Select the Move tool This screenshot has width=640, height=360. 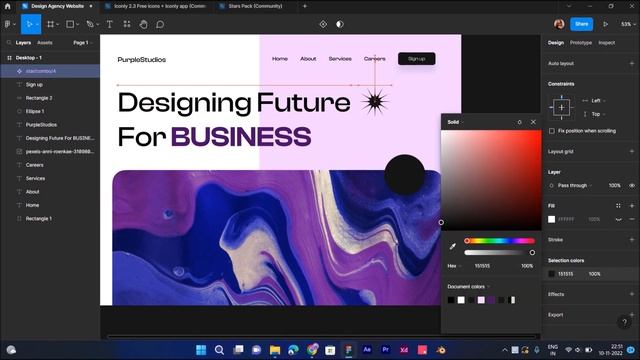tap(29, 24)
